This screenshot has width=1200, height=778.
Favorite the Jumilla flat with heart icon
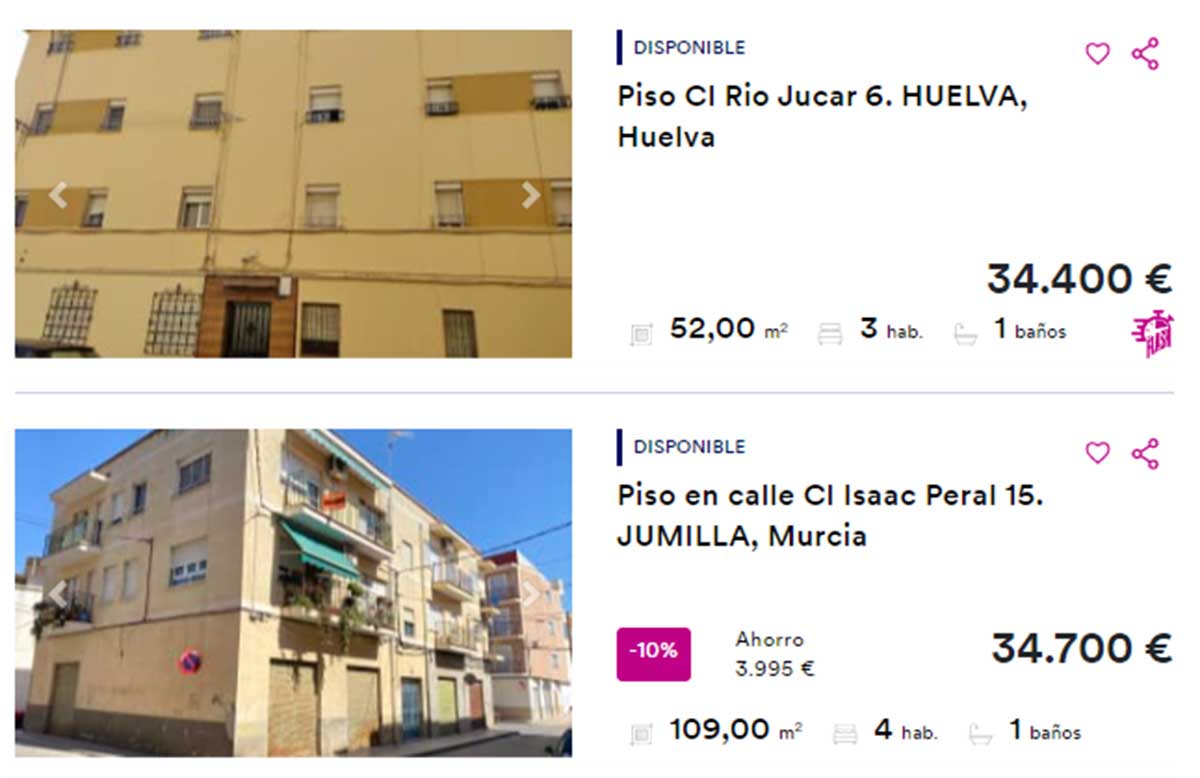point(1098,453)
